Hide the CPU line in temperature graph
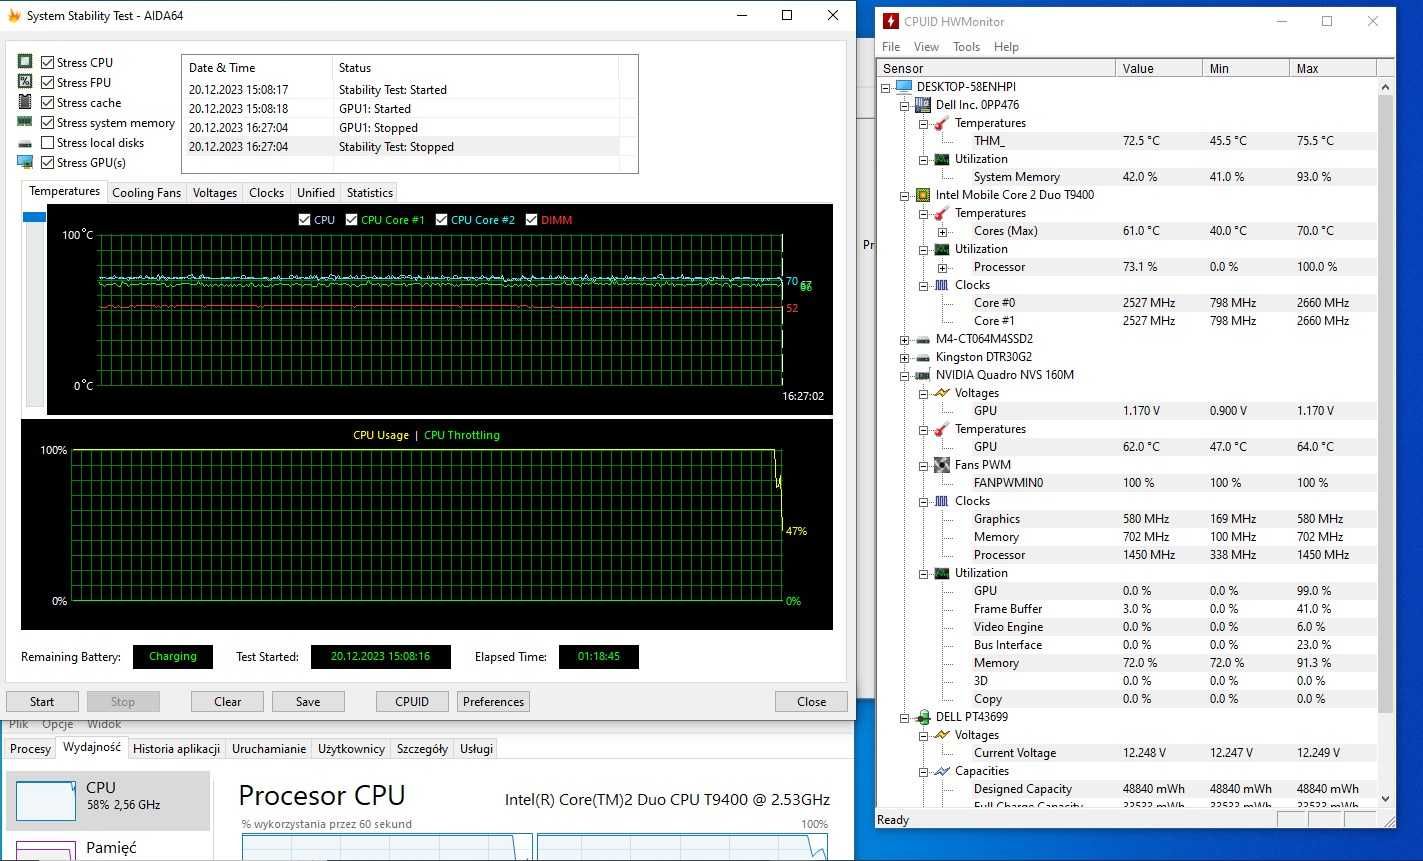The height and width of the screenshot is (861, 1423). coord(305,219)
